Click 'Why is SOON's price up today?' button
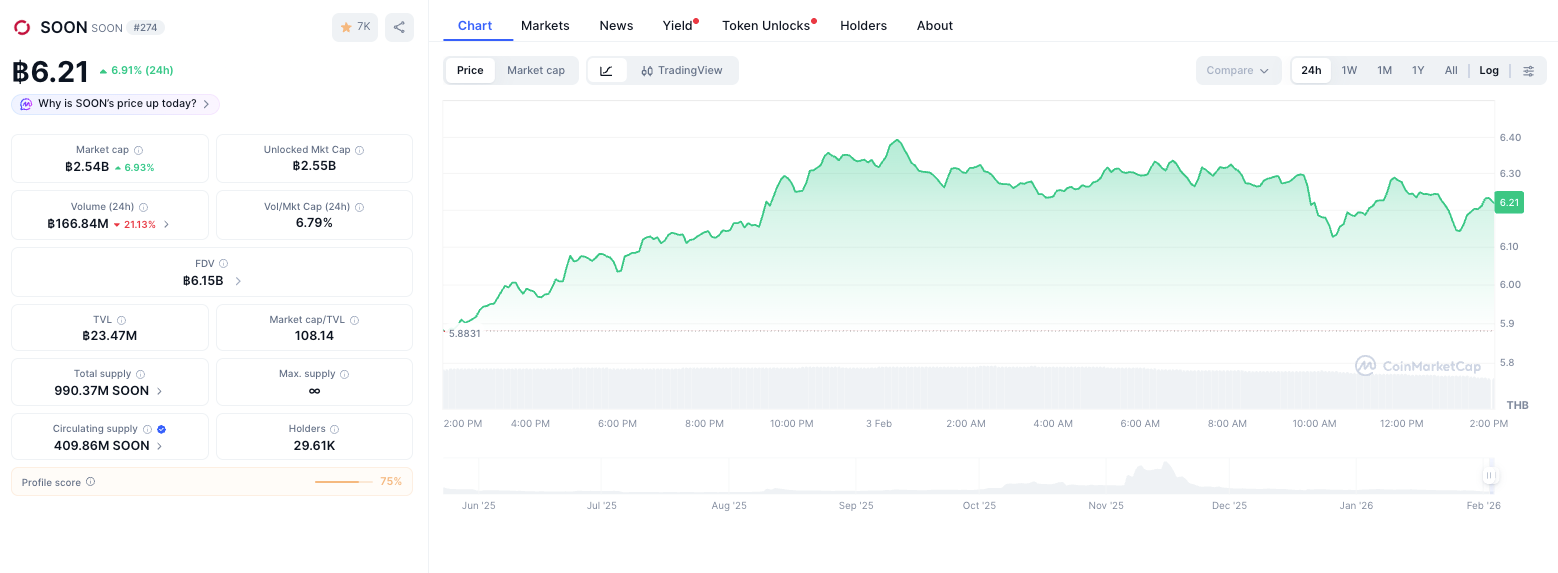This screenshot has height=573, width=1558. [x=115, y=104]
